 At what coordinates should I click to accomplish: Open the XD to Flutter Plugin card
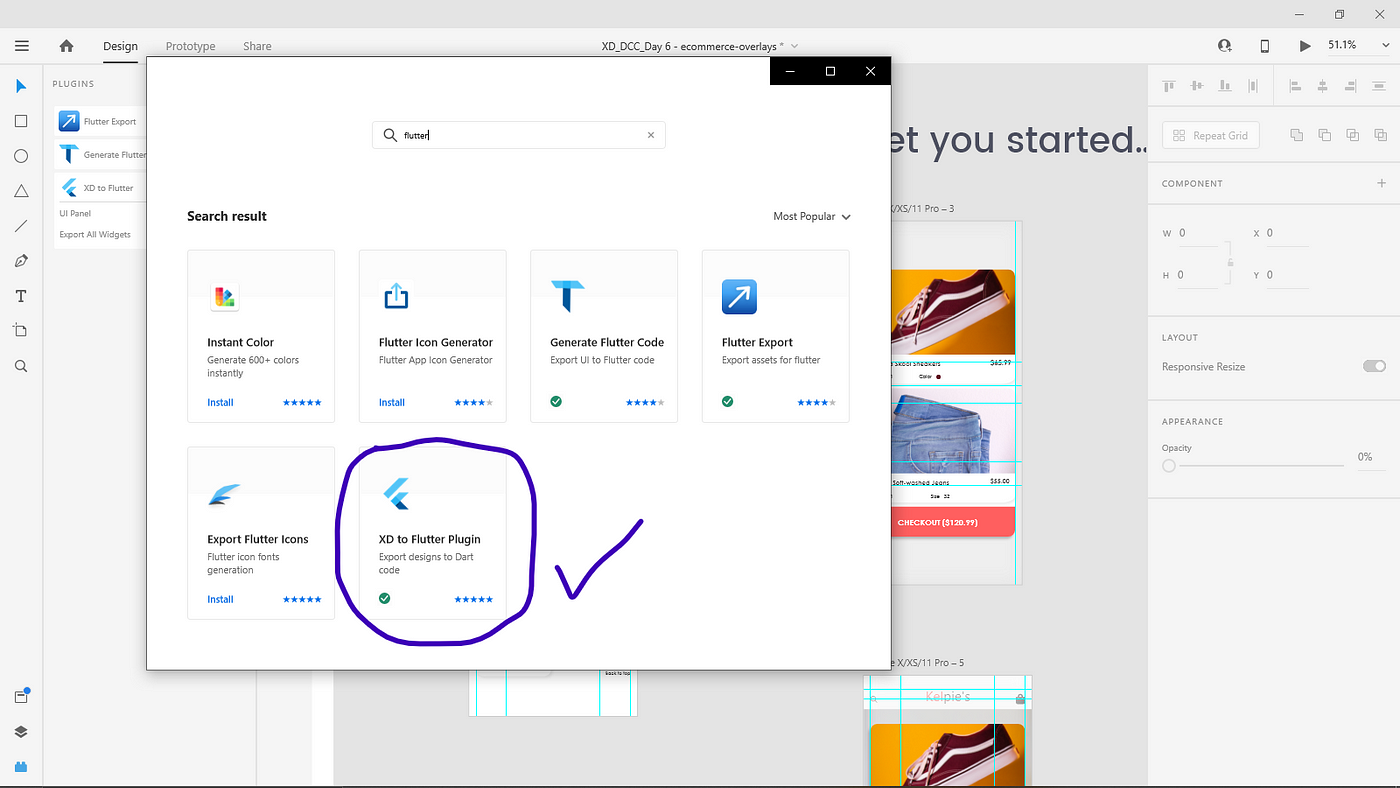point(433,533)
